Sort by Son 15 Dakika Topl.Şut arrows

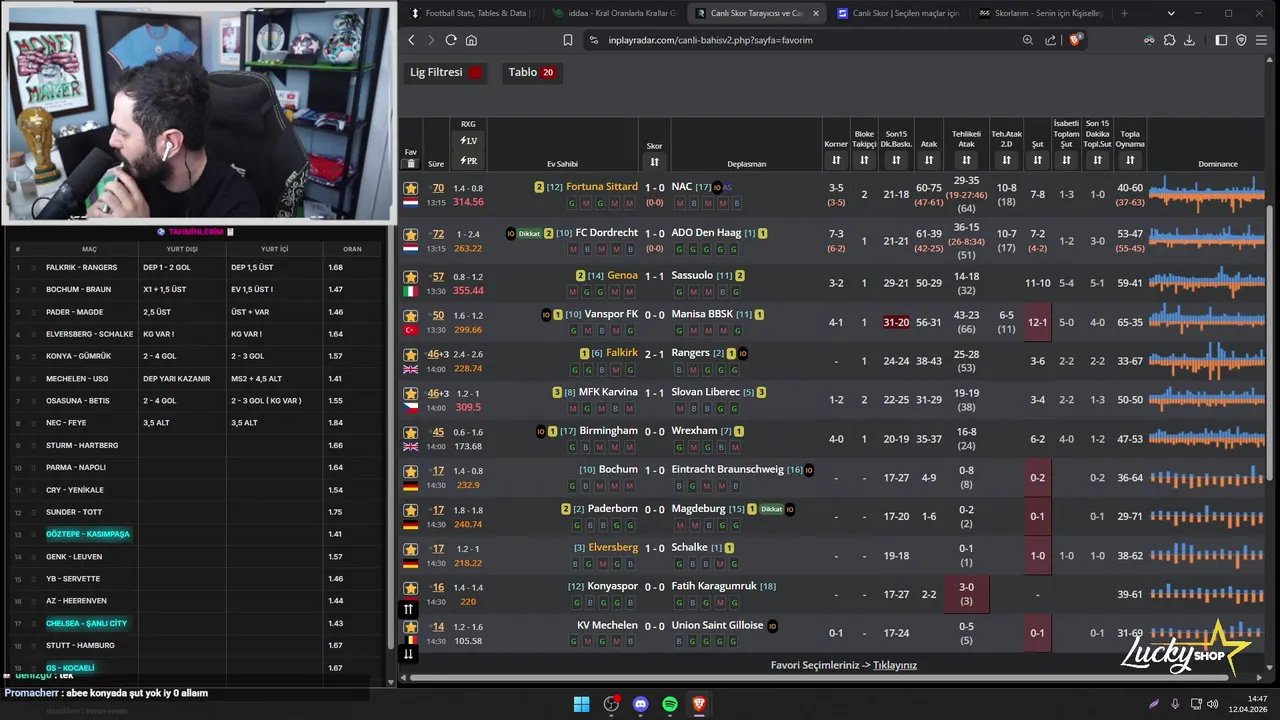pos(1097,160)
